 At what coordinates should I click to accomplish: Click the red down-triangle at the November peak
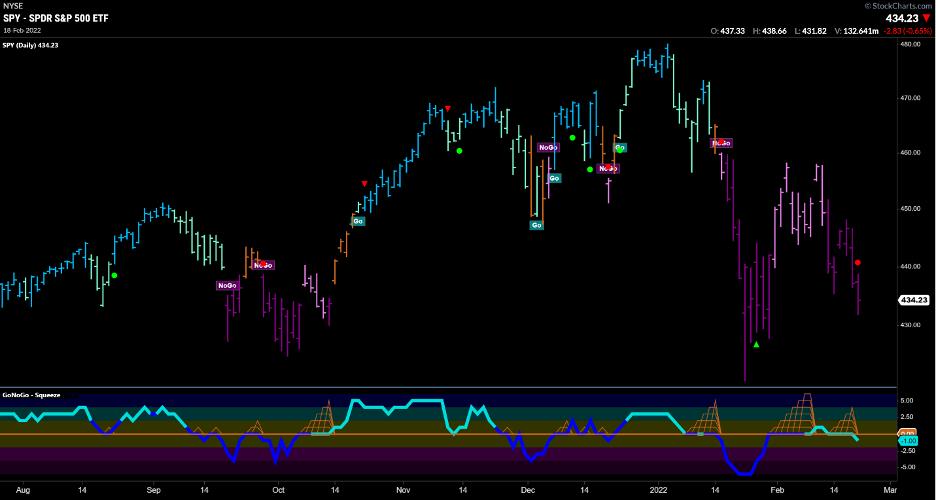(448, 109)
